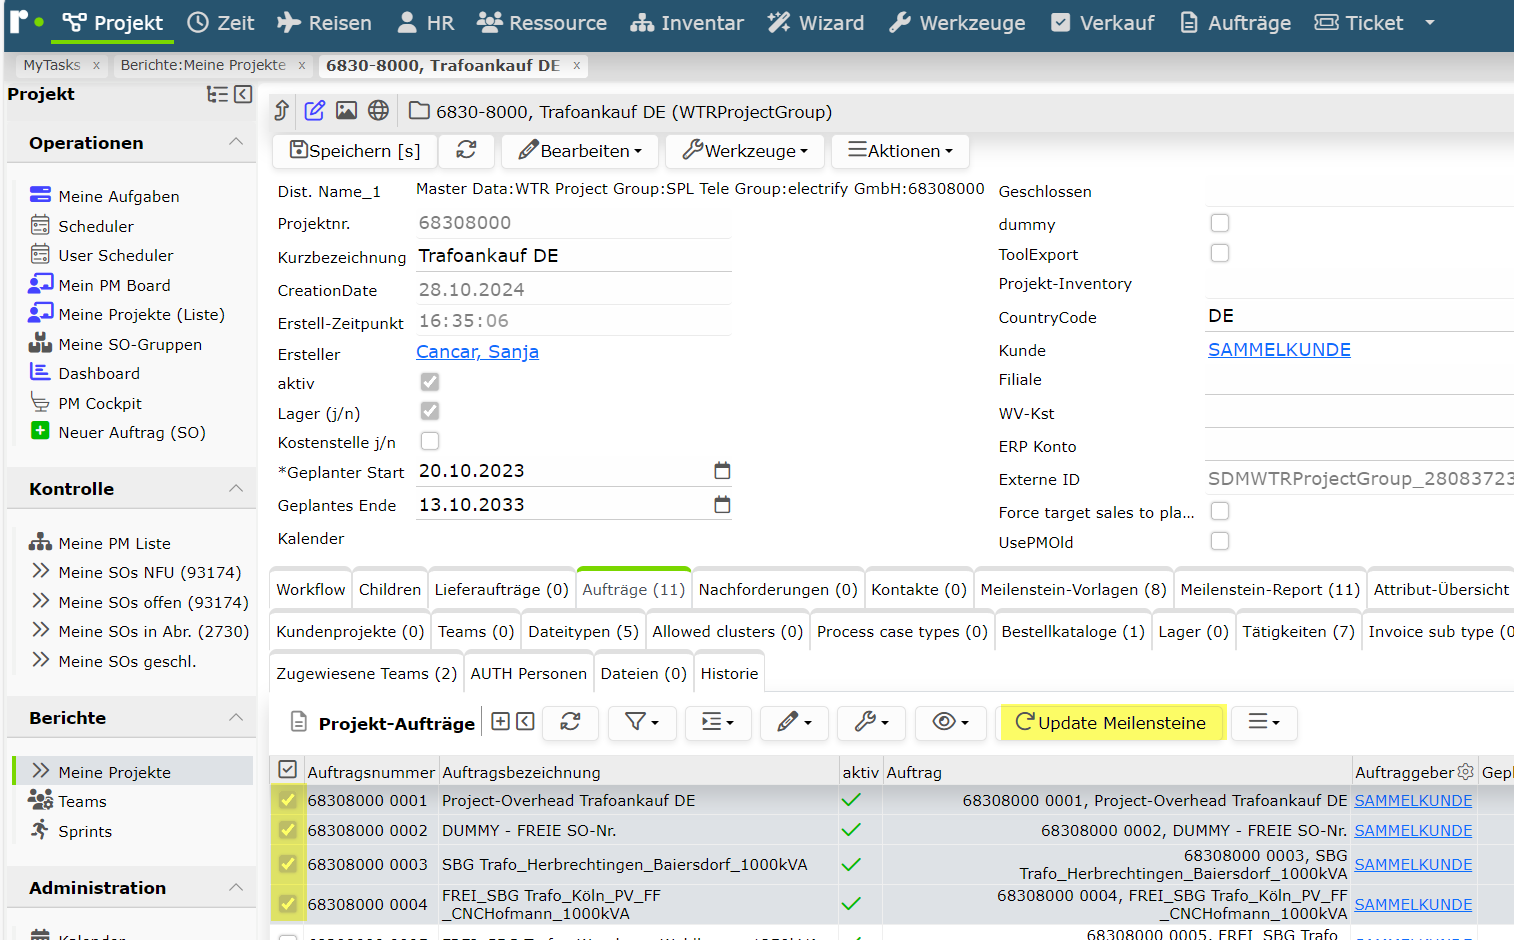Click the image icon in project header
Screen dimensions: 1514x940
pyautogui.click(x=346, y=110)
